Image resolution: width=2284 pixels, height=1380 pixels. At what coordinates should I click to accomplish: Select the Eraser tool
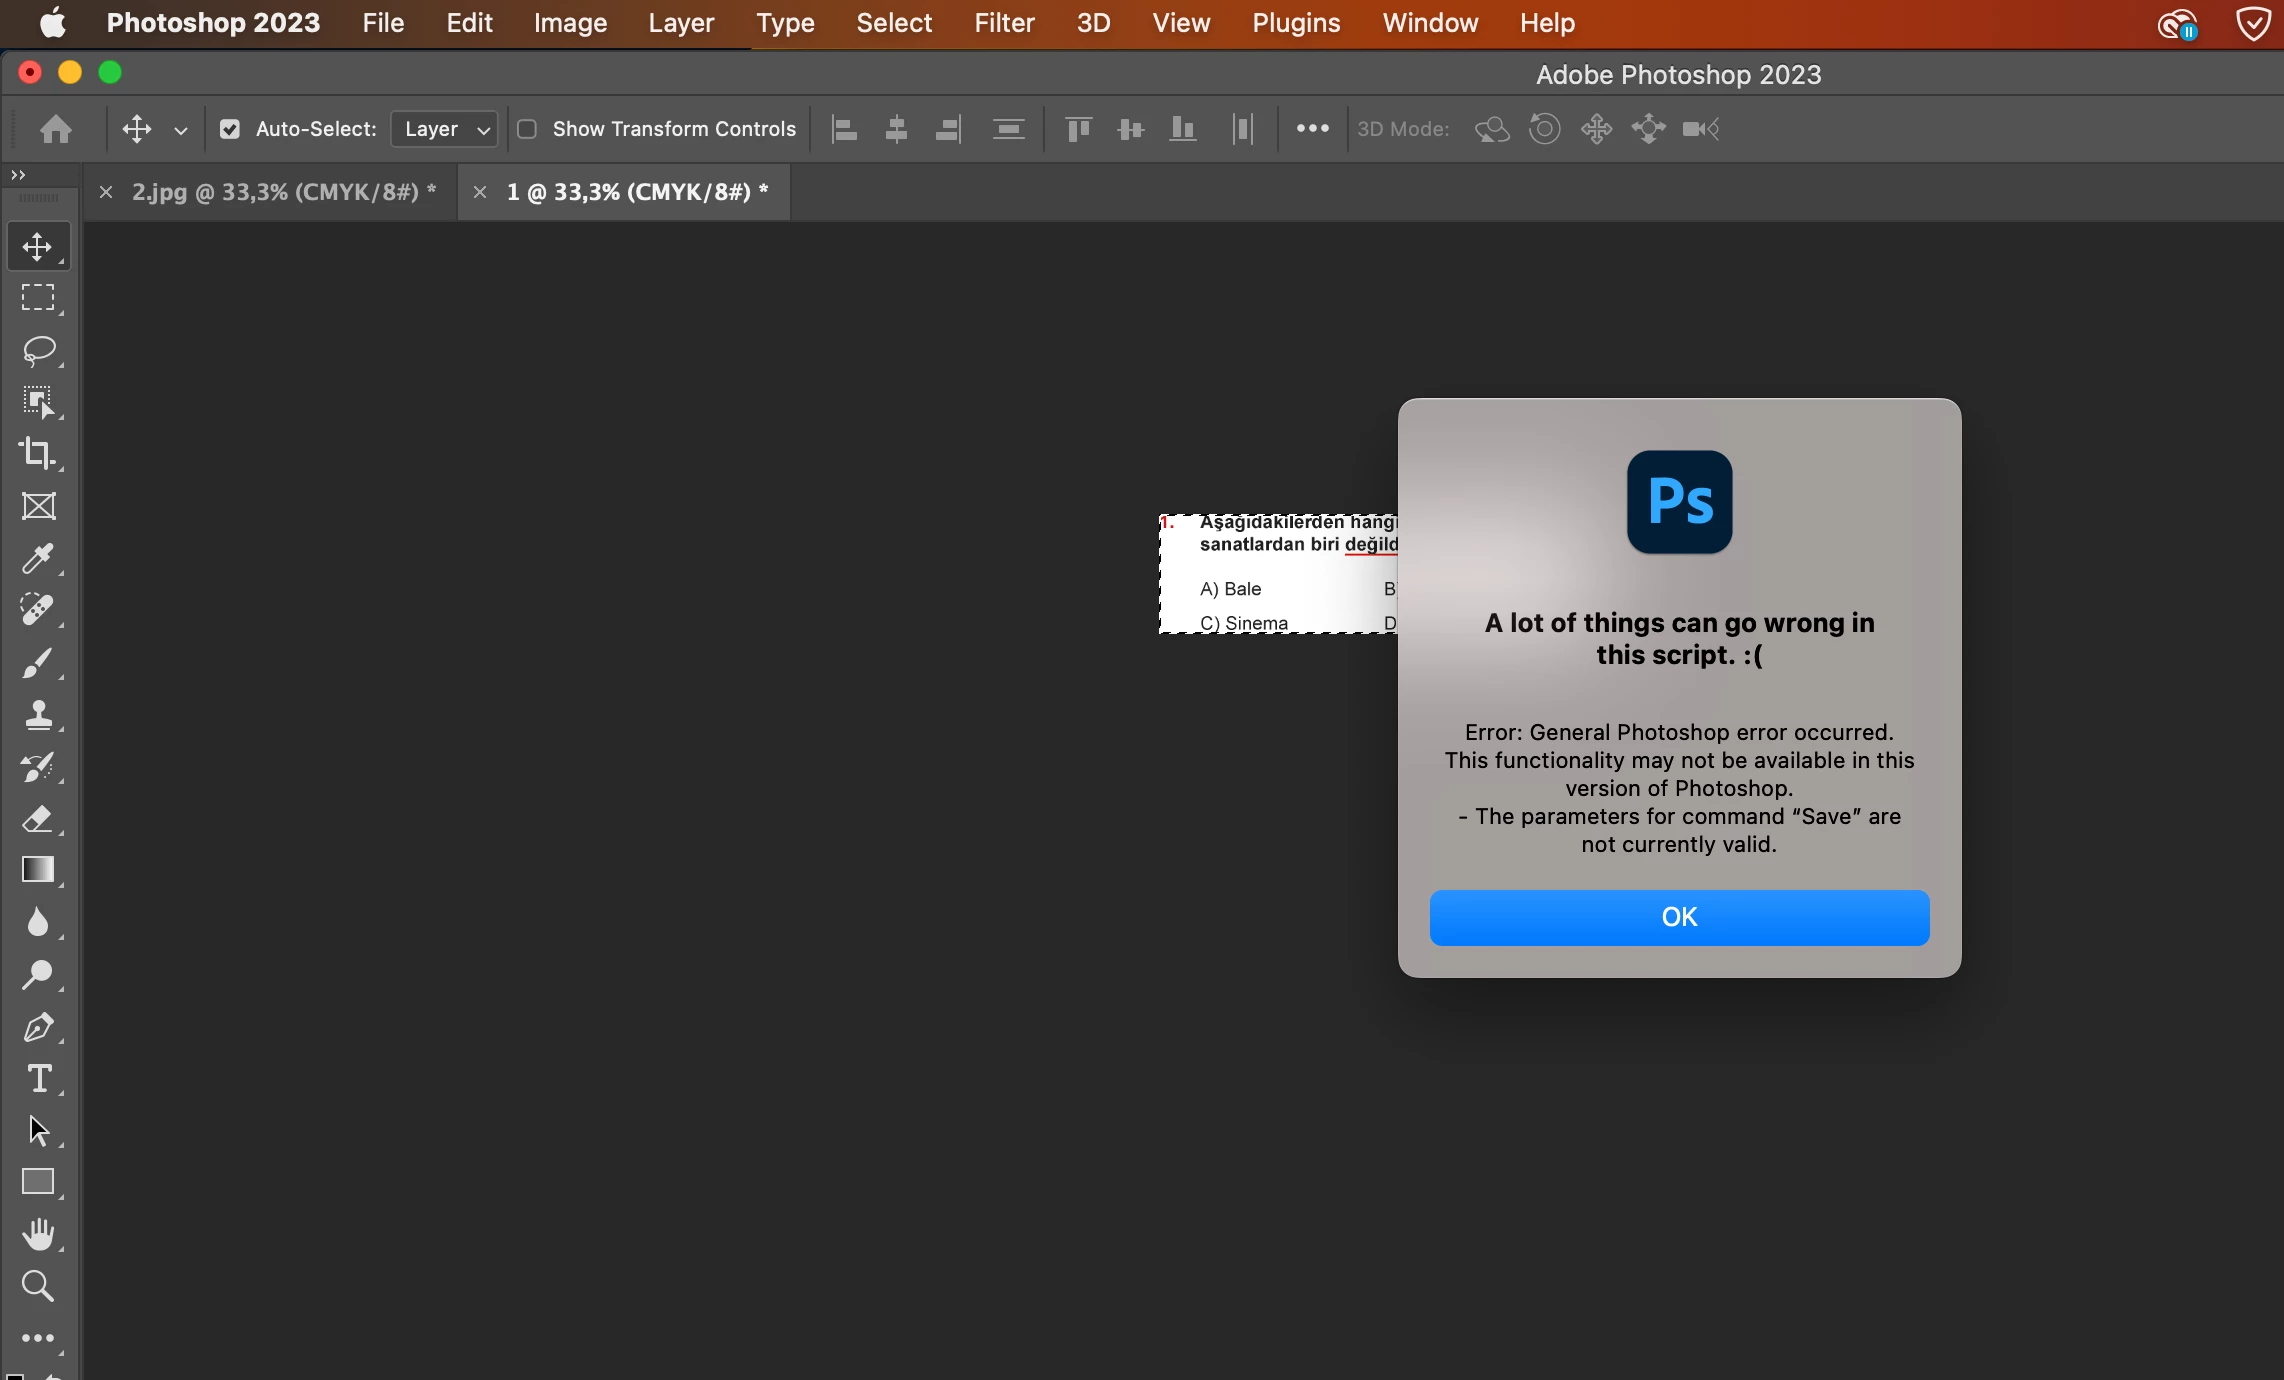pos(39,819)
